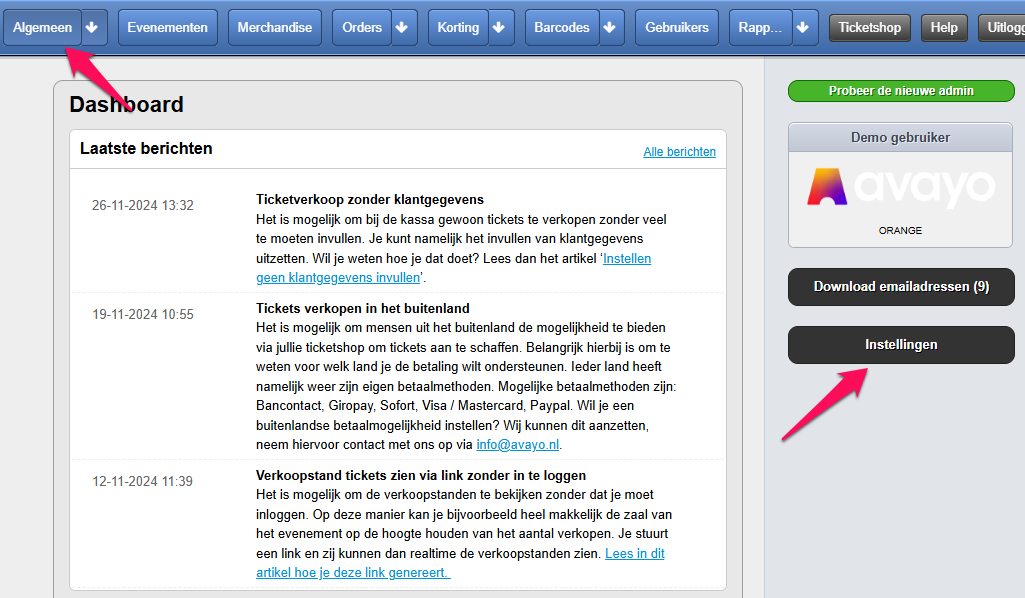Open the Orders menu
This screenshot has width=1025, height=598.
click(361, 27)
